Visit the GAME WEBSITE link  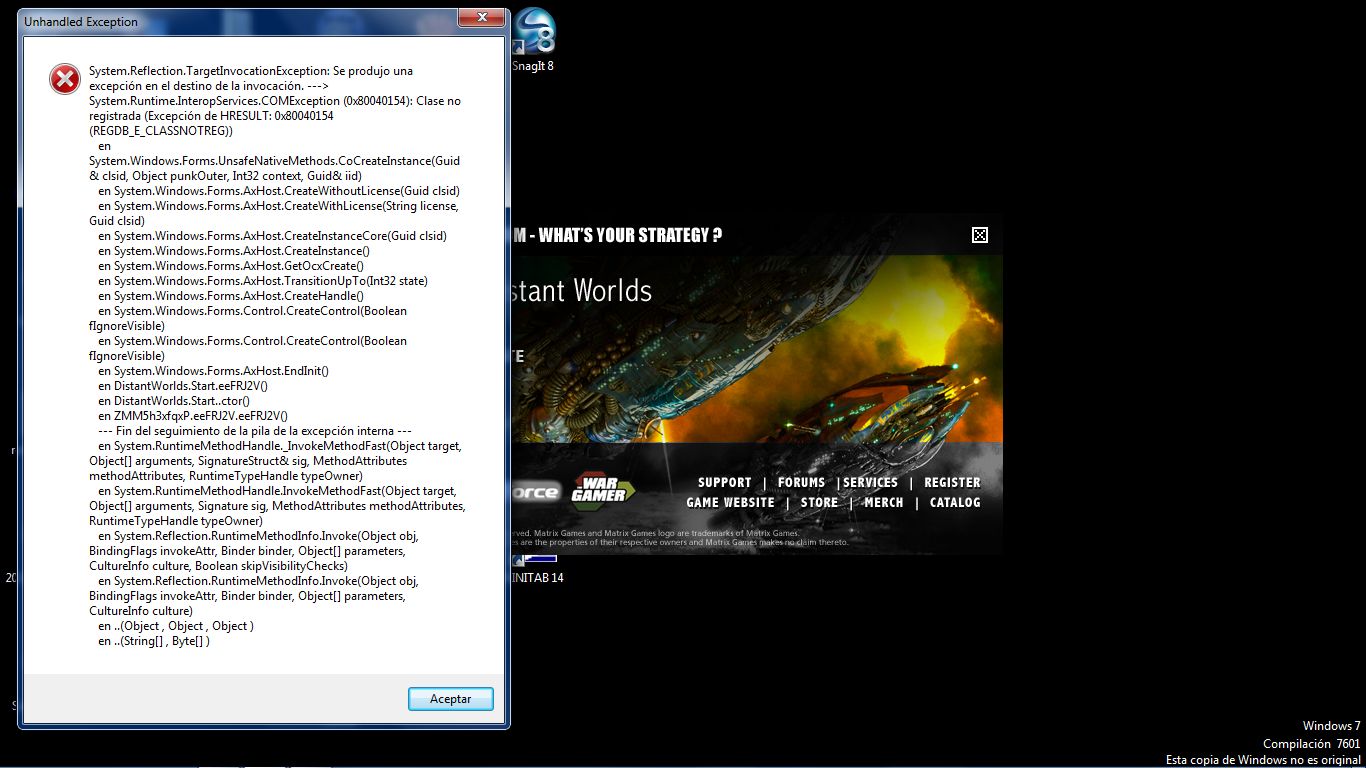click(x=730, y=502)
